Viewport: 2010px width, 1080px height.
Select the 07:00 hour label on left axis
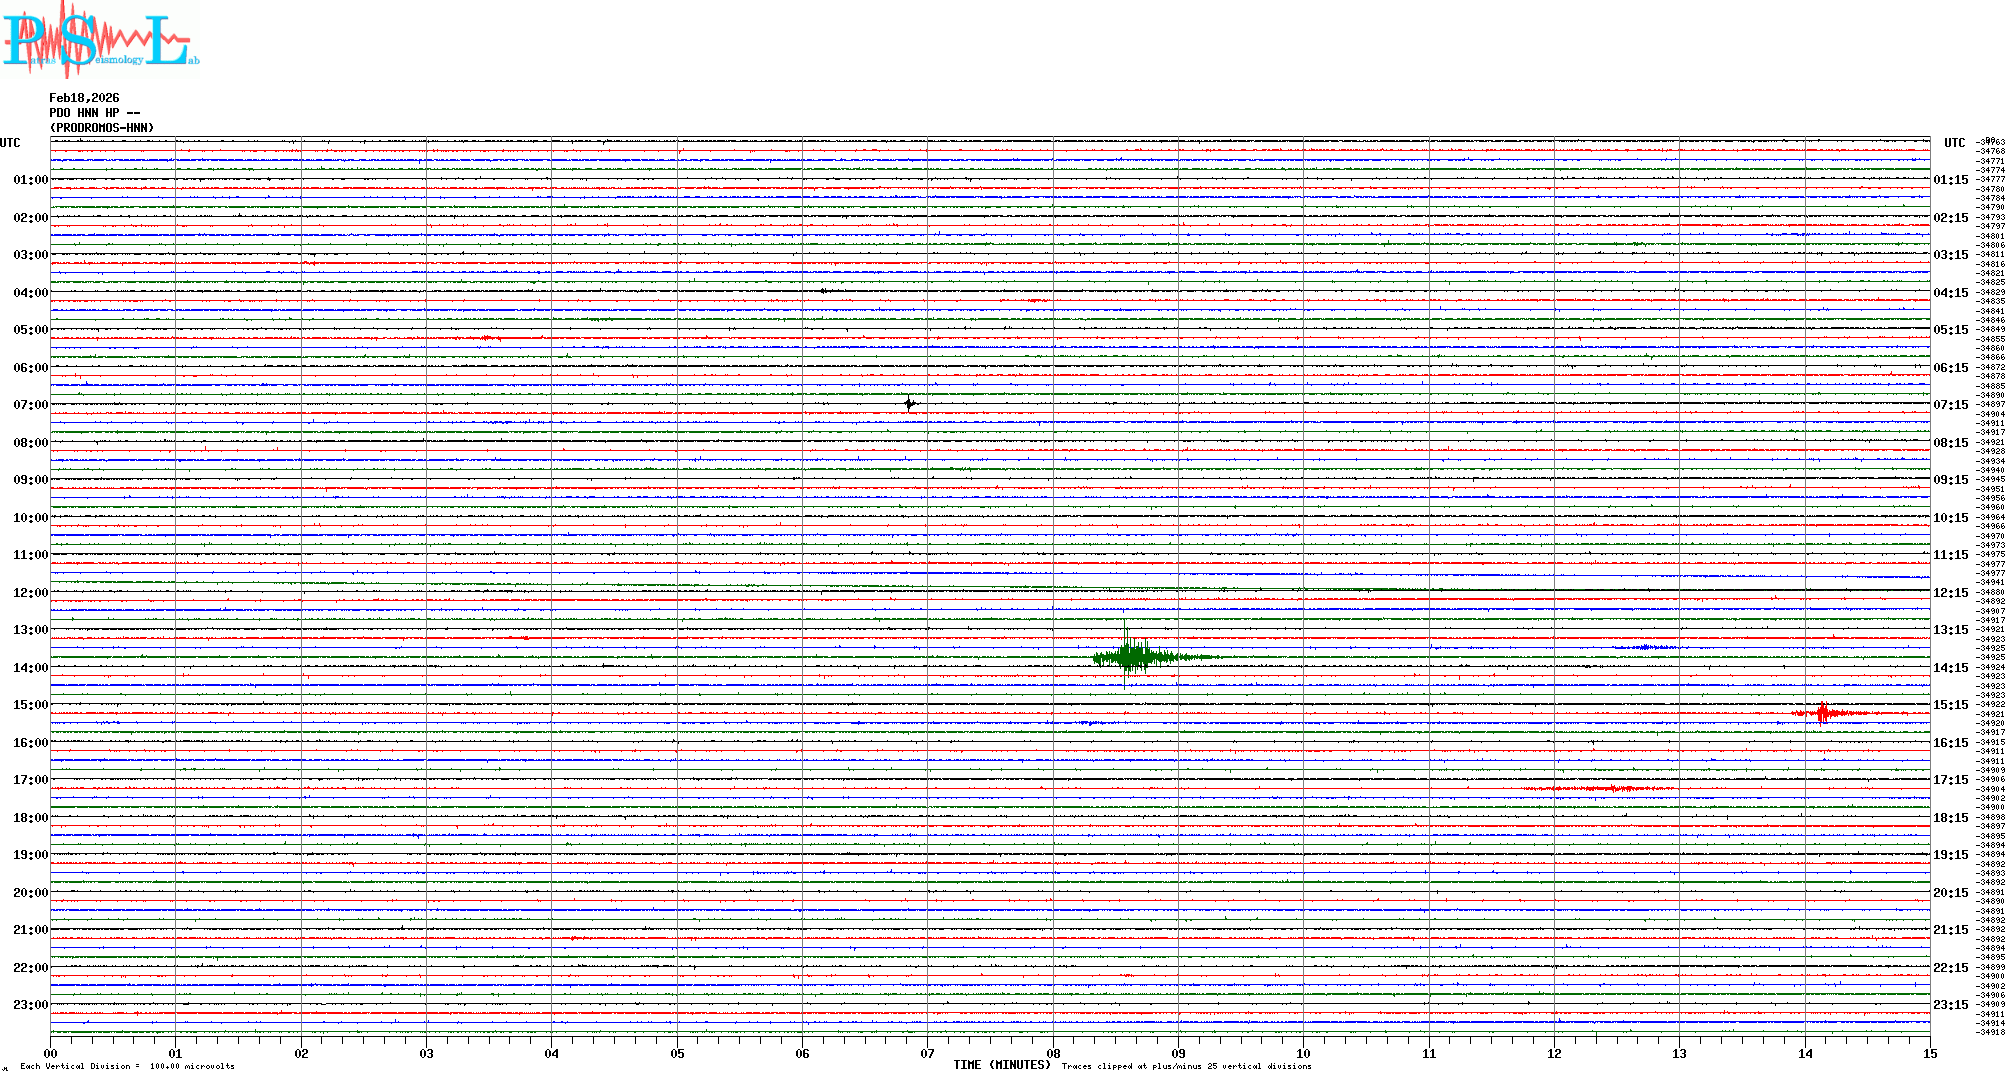point(30,405)
